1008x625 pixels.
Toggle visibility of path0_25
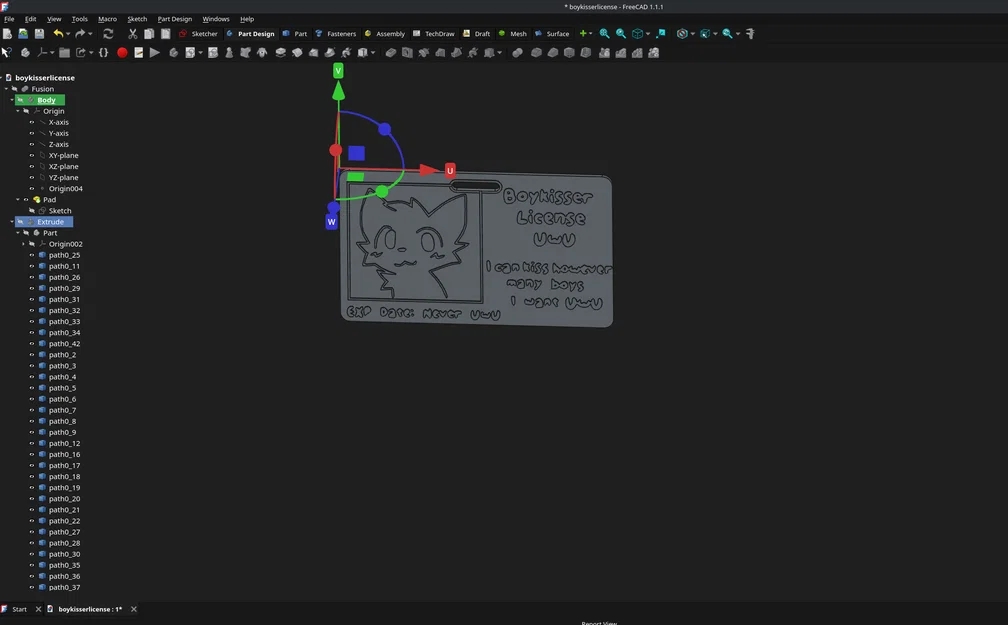32,255
